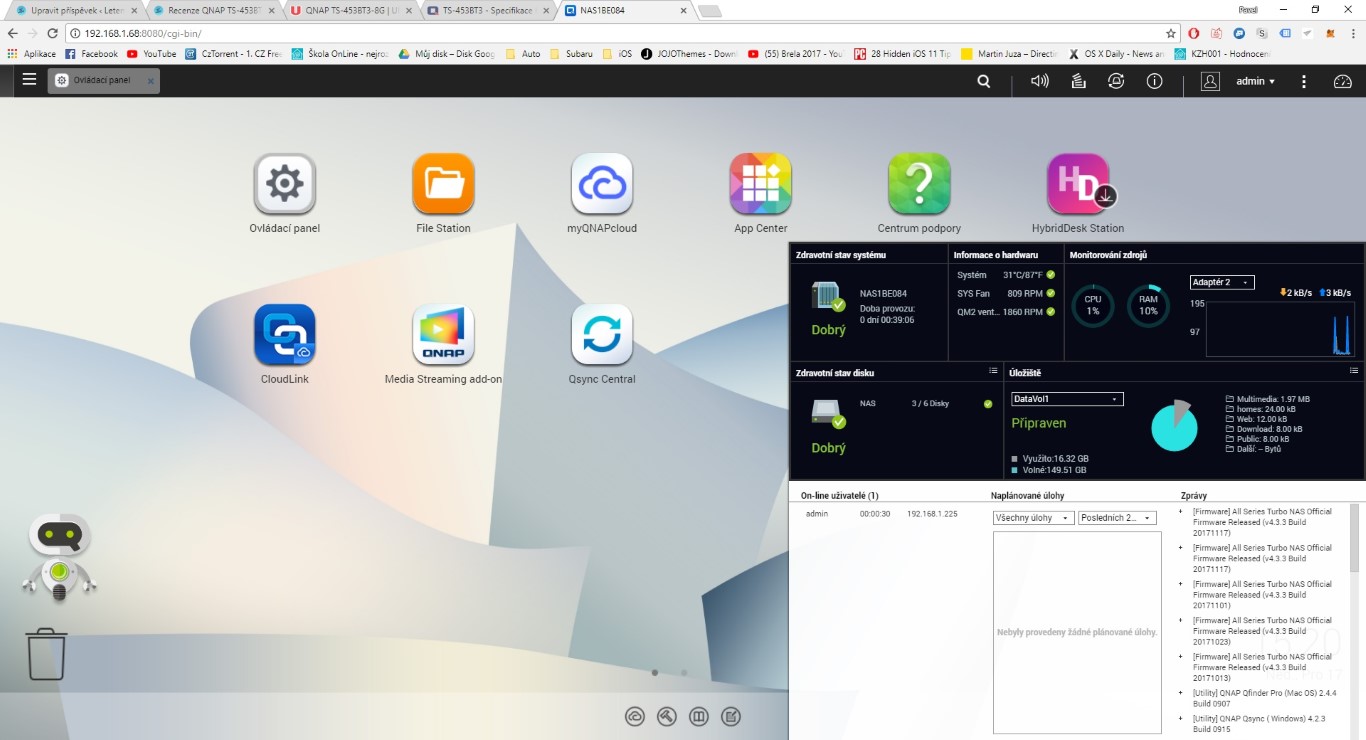Open the YouTube bookmark
The image size is (1366, 740).
click(x=151, y=54)
